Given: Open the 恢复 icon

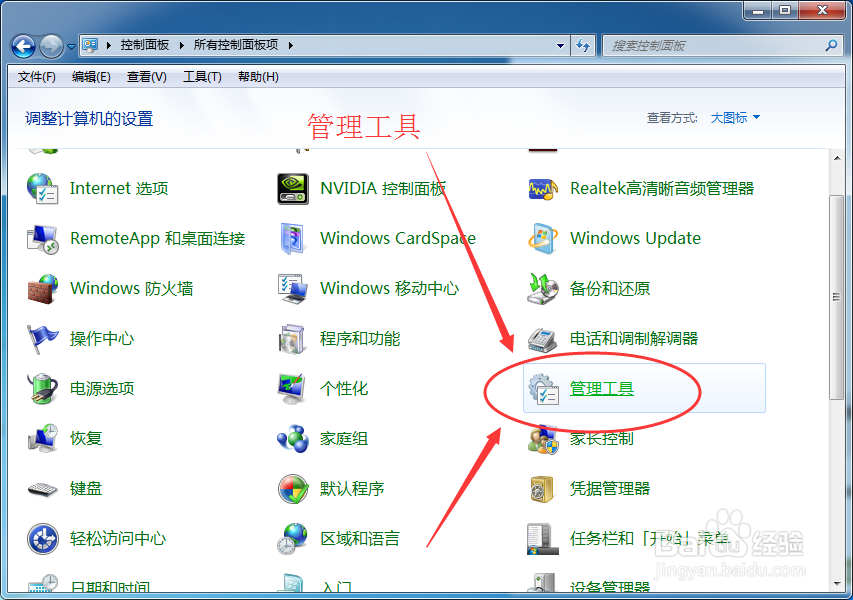Looking at the screenshot, I should (x=43, y=439).
